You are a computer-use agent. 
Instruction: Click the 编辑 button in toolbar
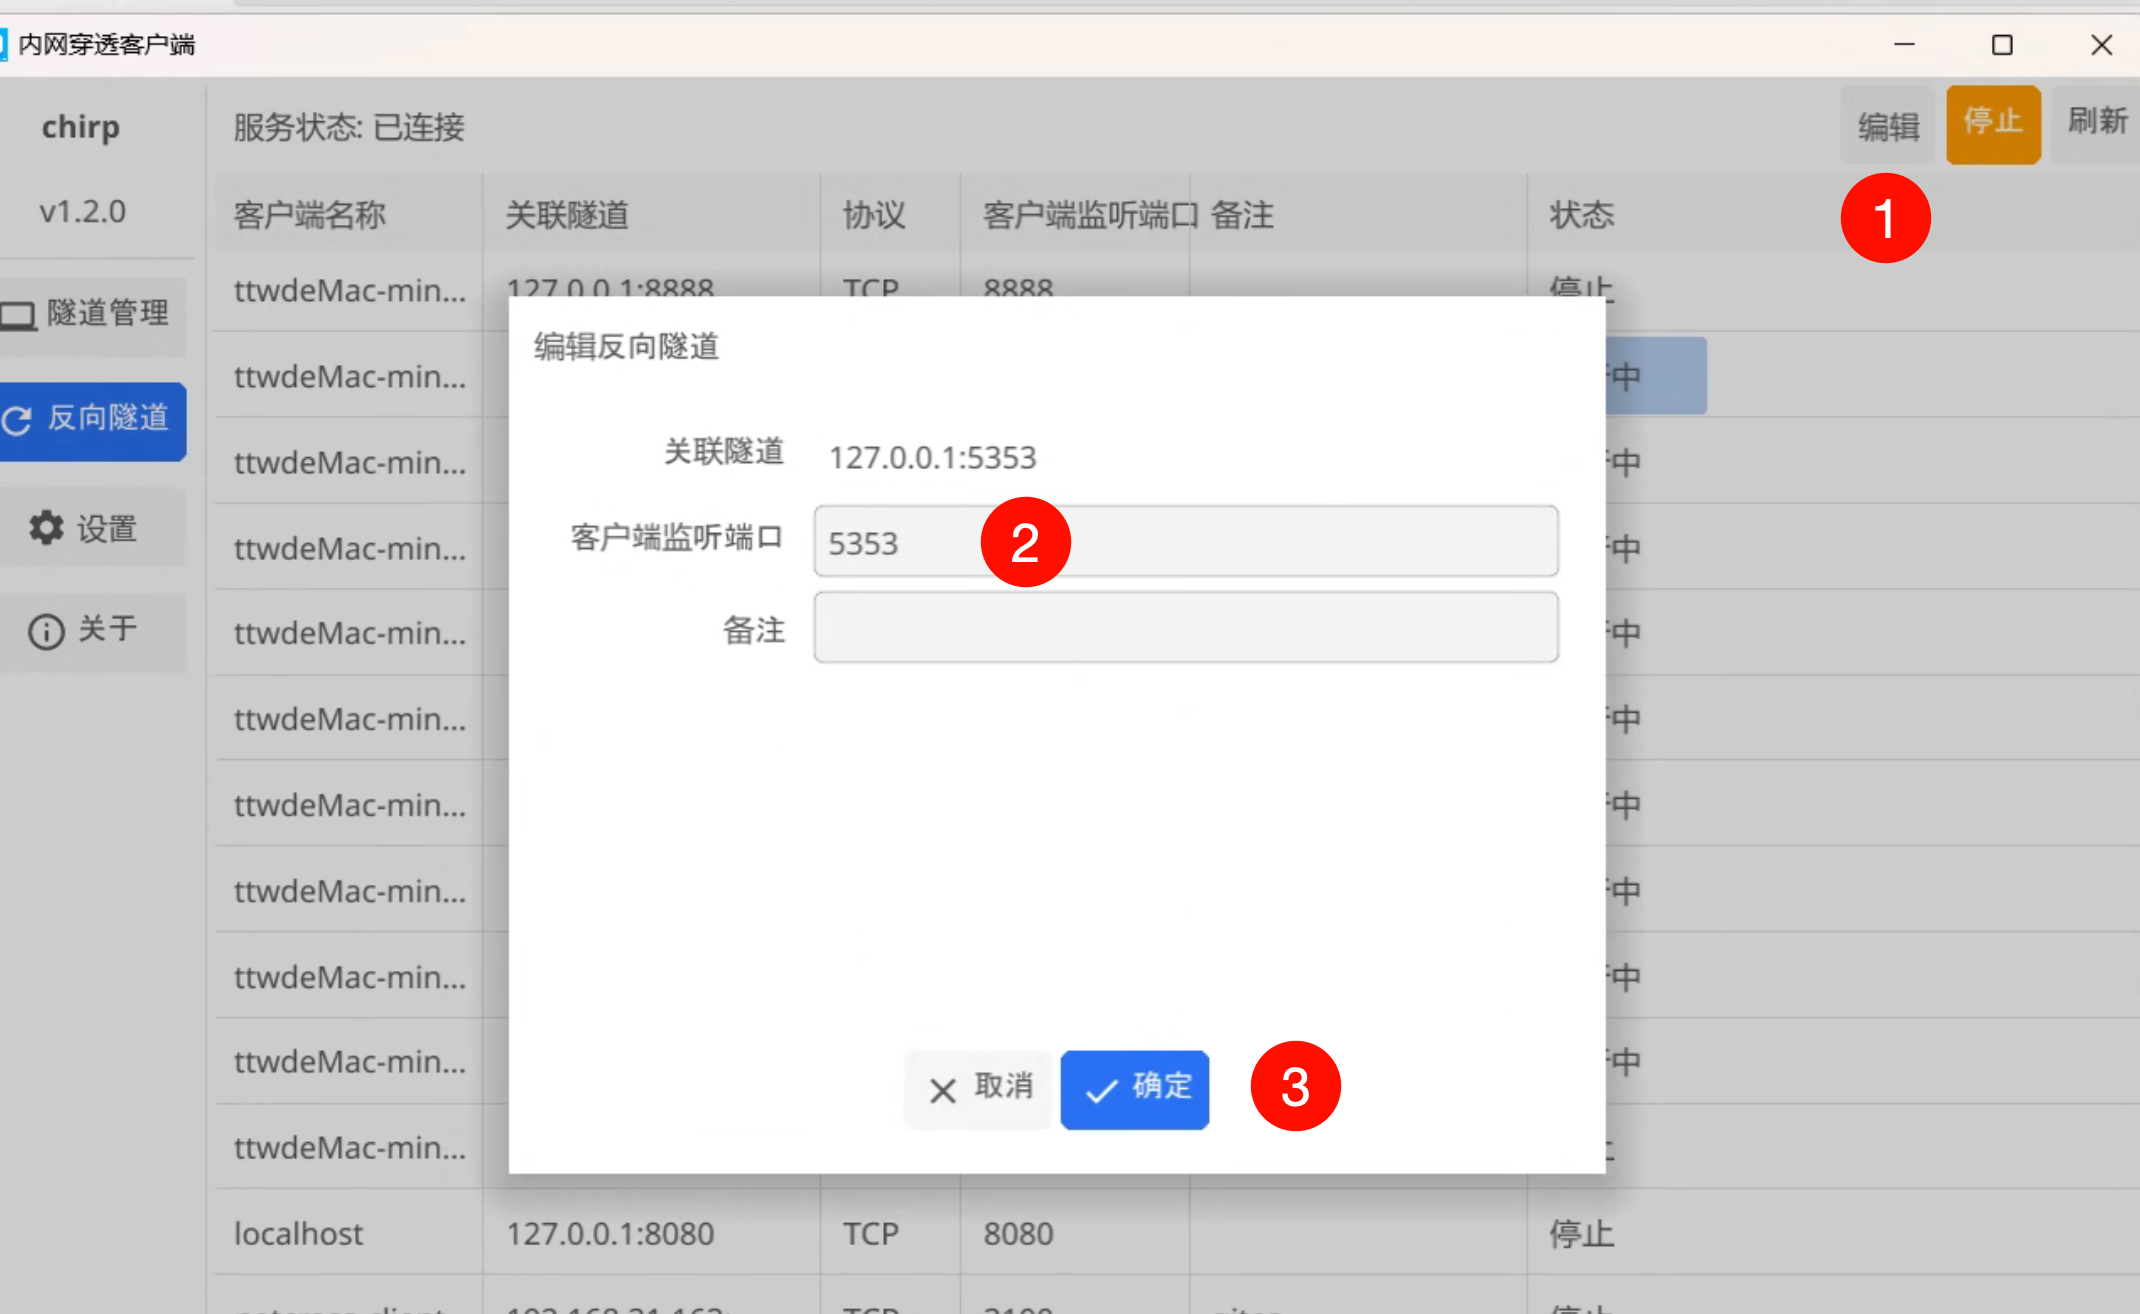pyautogui.click(x=1888, y=126)
